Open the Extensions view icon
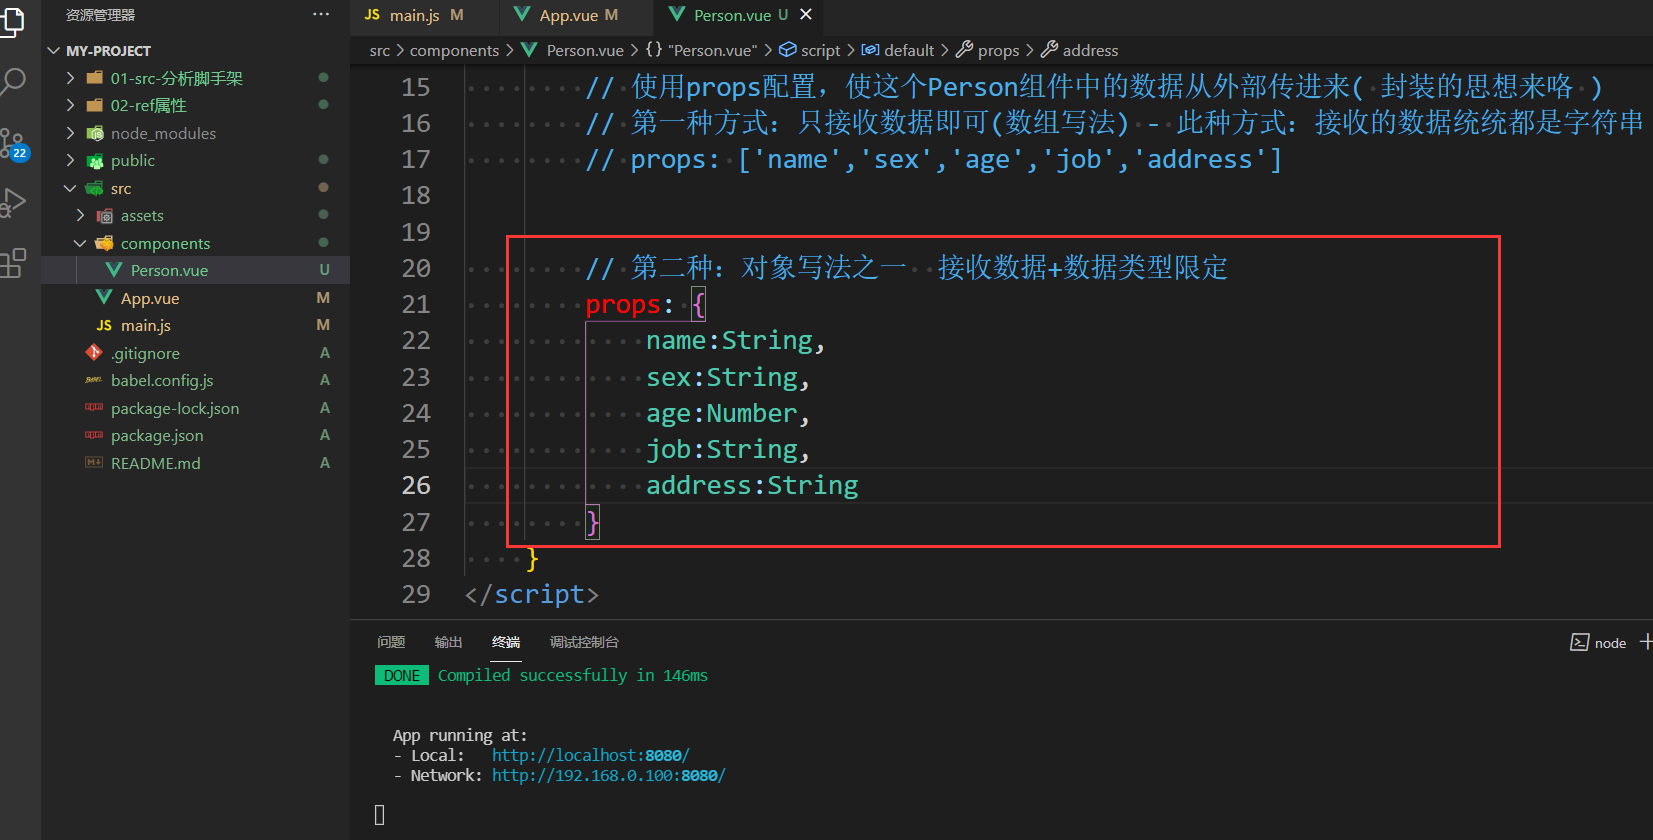The width and height of the screenshot is (1653, 840). (x=12, y=263)
